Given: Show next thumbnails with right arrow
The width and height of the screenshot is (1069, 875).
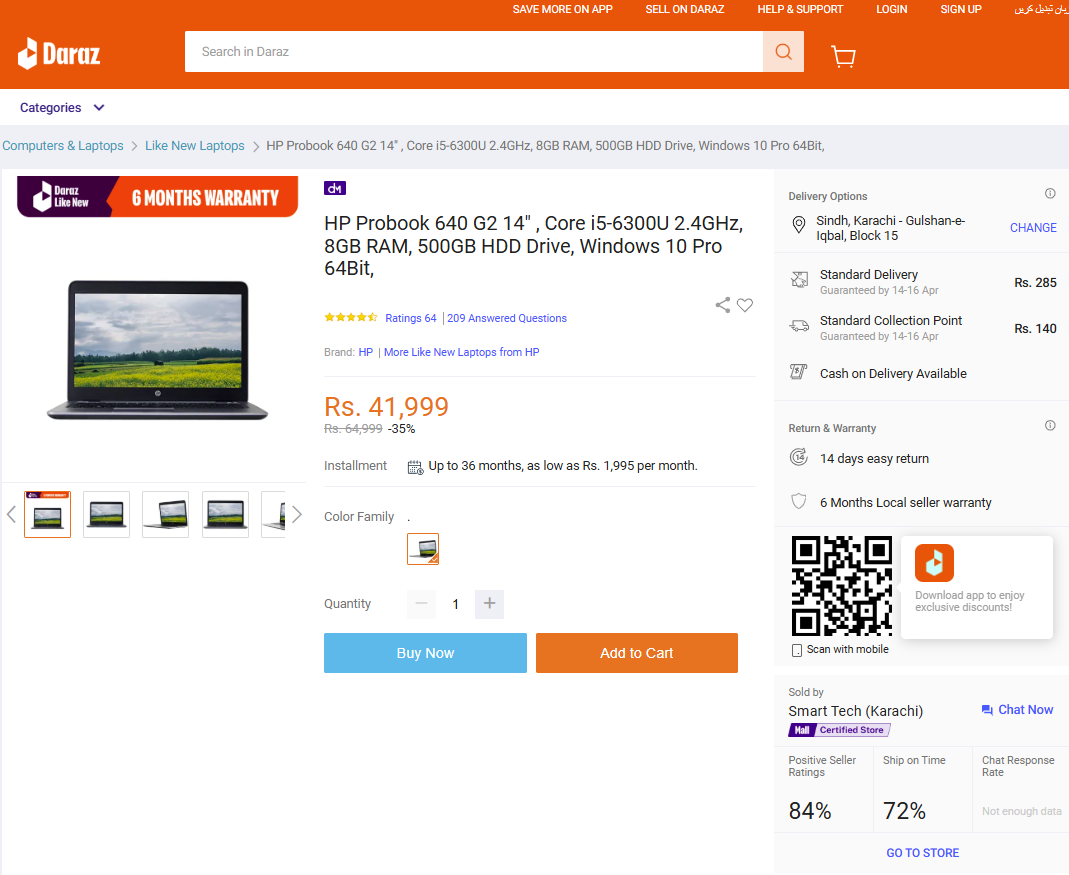Looking at the screenshot, I should [x=297, y=514].
